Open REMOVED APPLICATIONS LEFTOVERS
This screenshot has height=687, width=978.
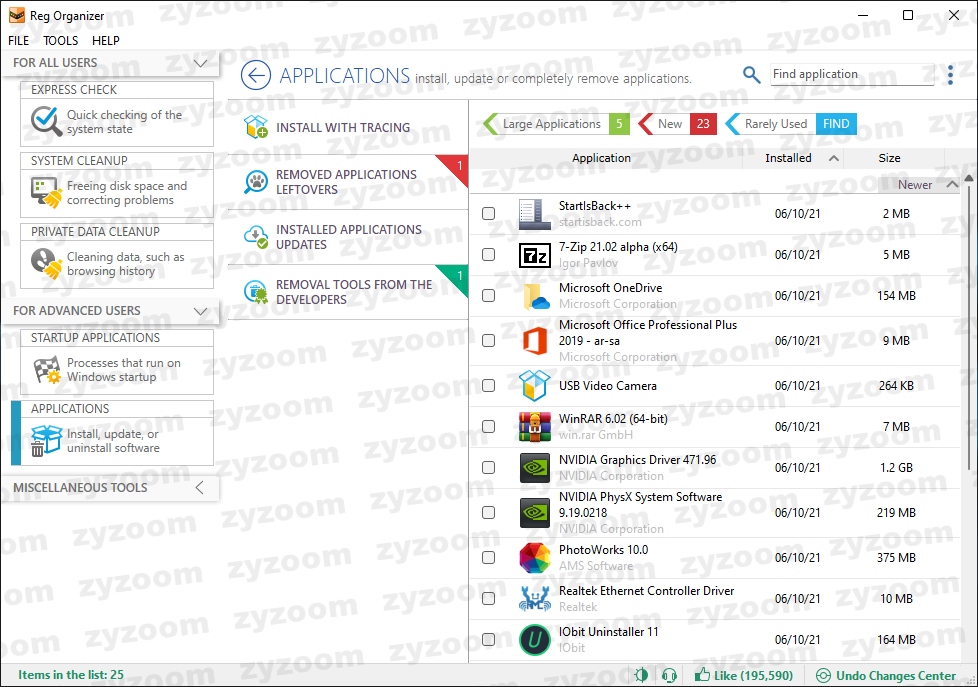point(348,182)
